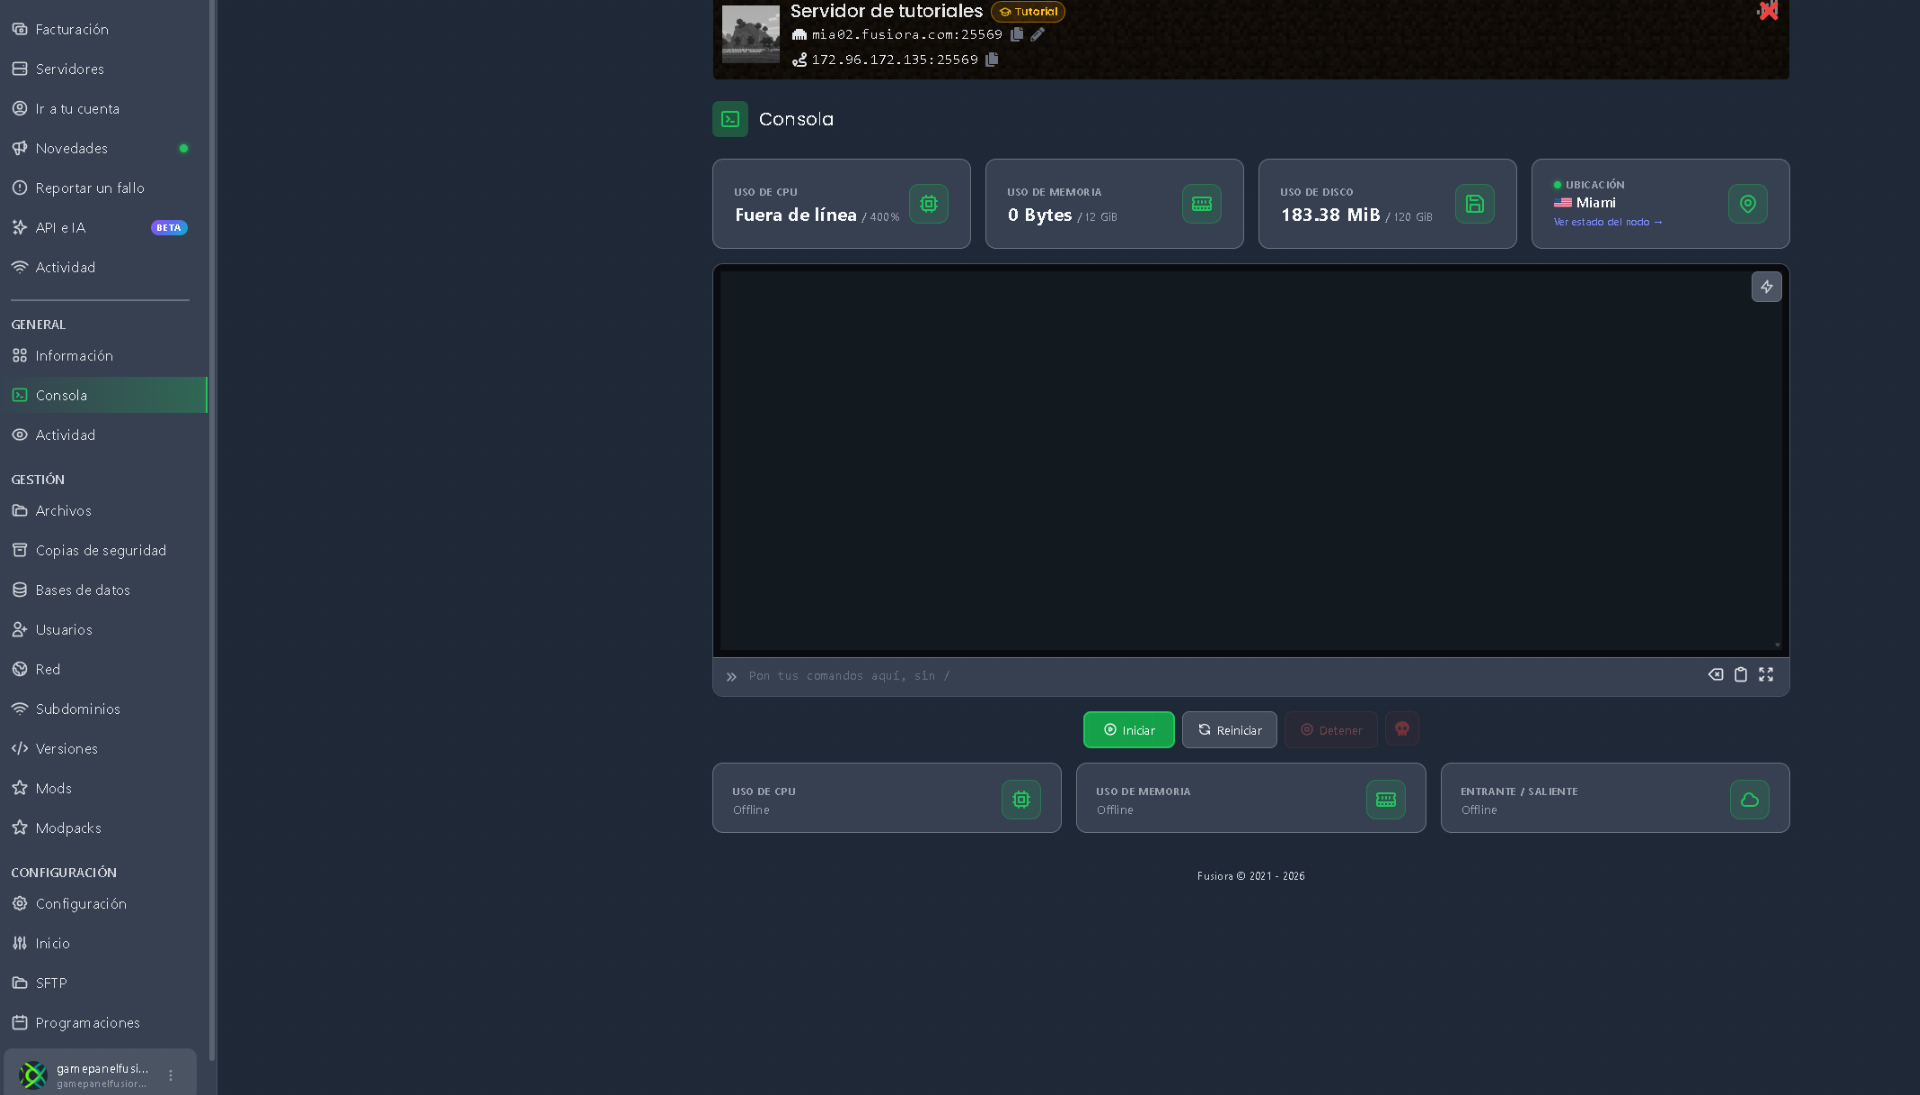Click the Tutorial badge beside server name
Viewport: 1920px width, 1095px height.
click(x=1028, y=12)
